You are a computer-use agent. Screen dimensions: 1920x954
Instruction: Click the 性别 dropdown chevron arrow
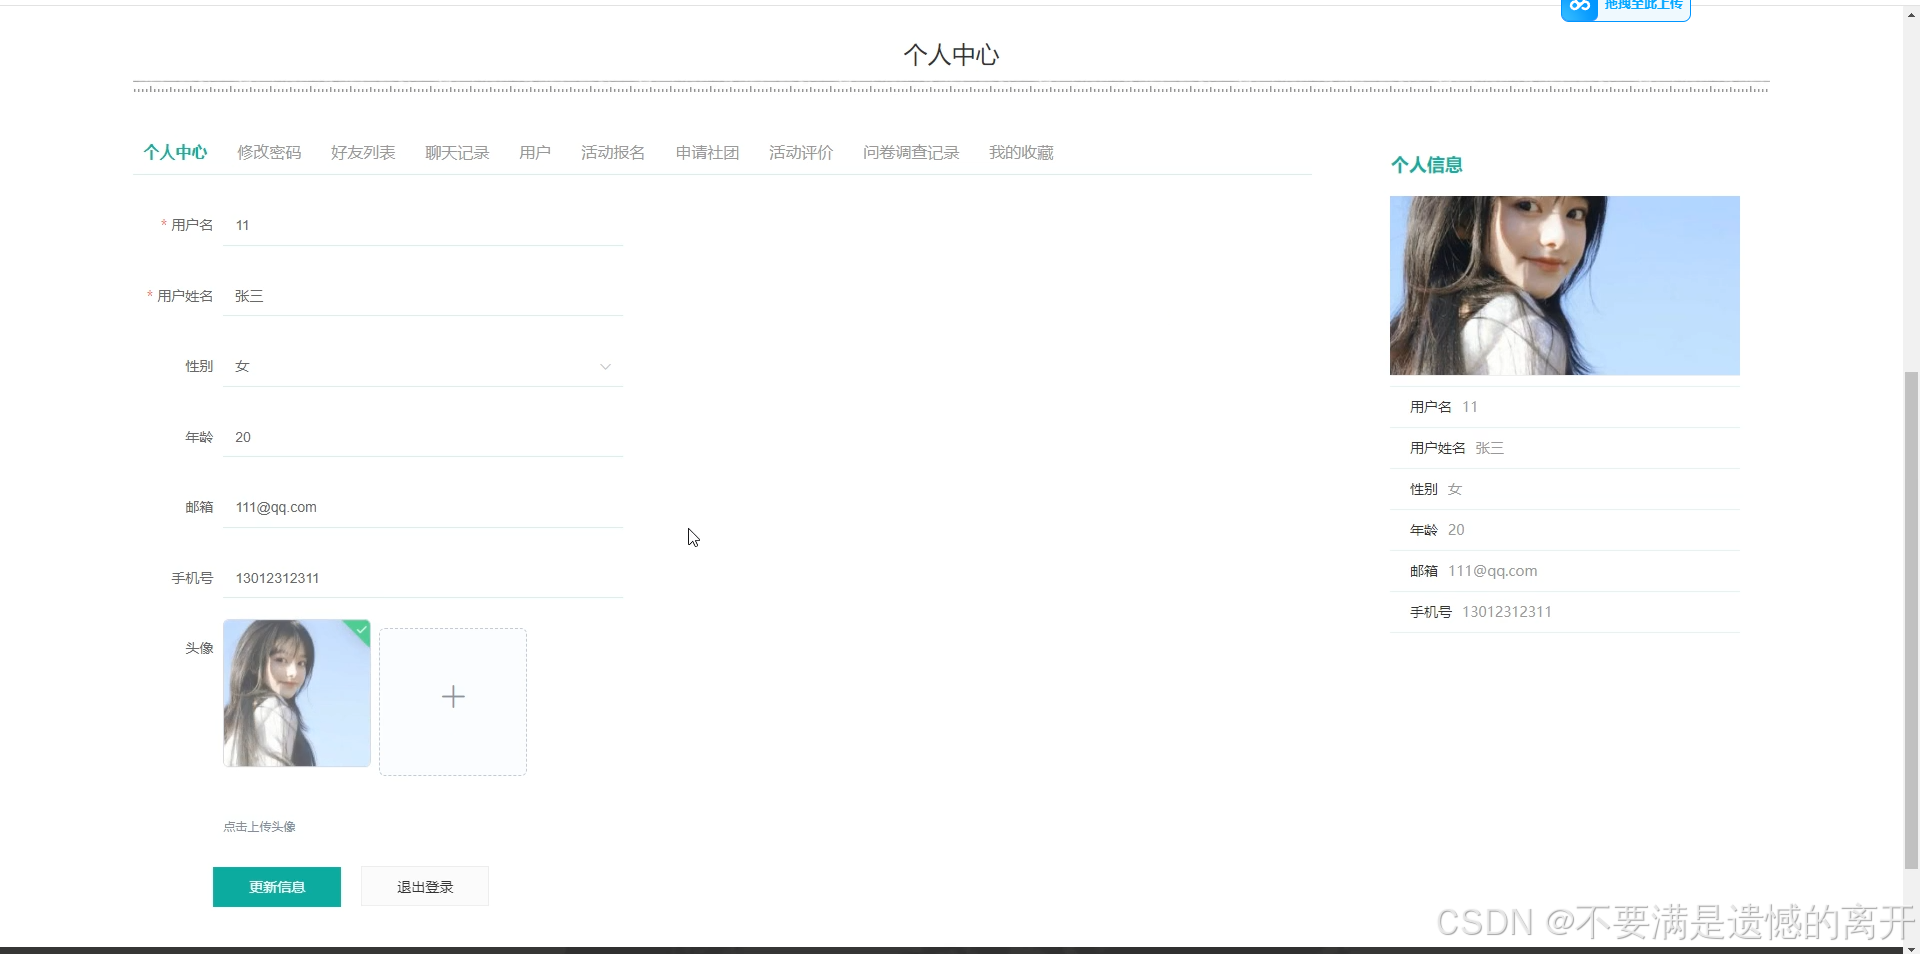tap(605, 367)
